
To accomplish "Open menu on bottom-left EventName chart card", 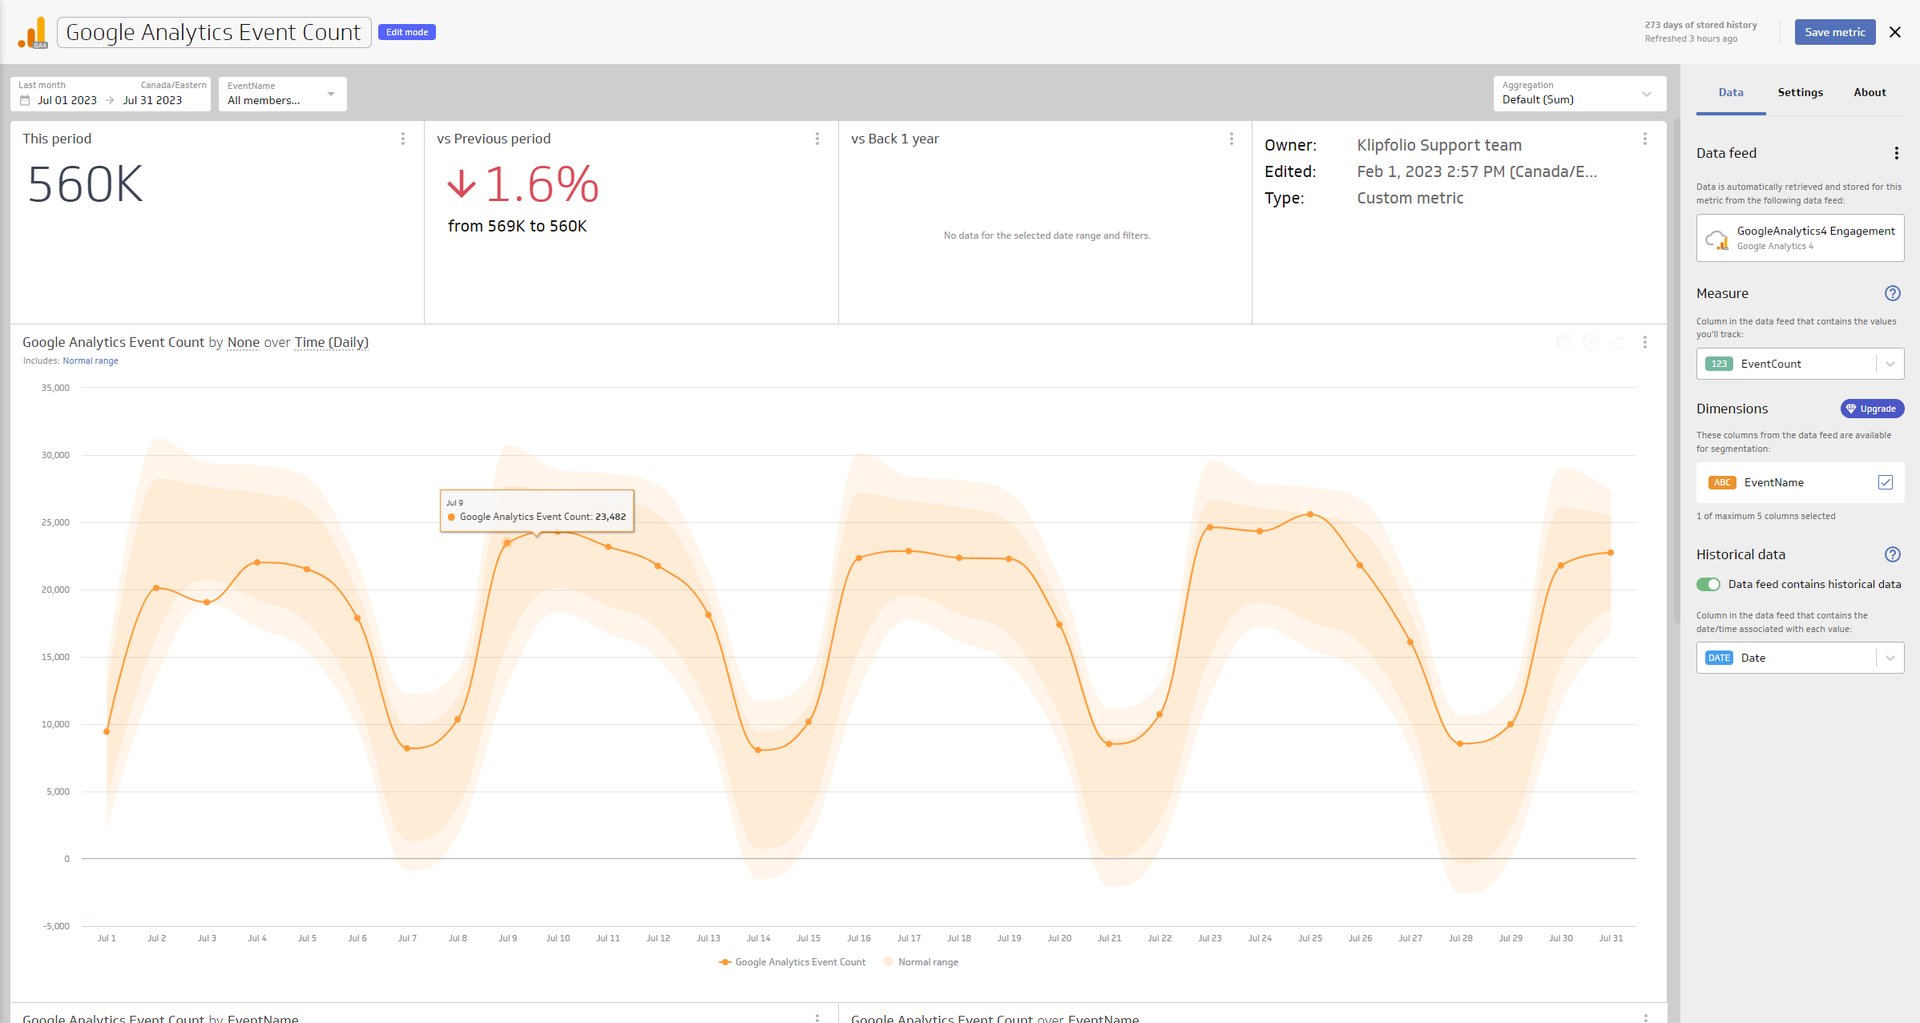I will pos(817,1017).
